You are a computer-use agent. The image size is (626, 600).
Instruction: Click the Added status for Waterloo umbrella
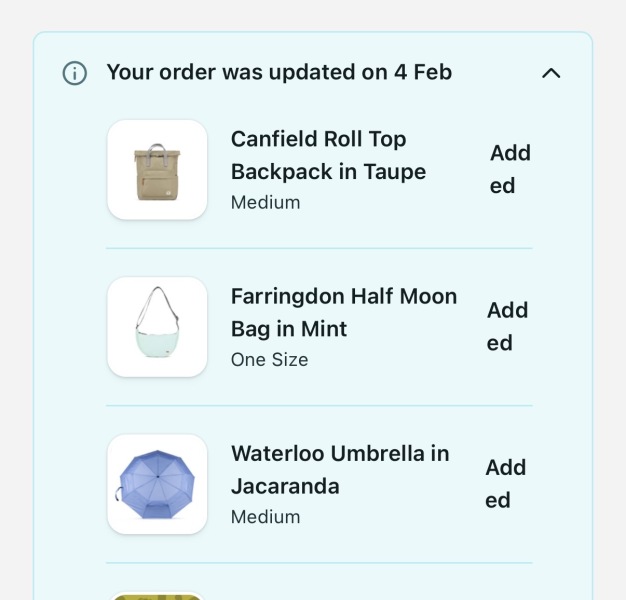[505, 483]
